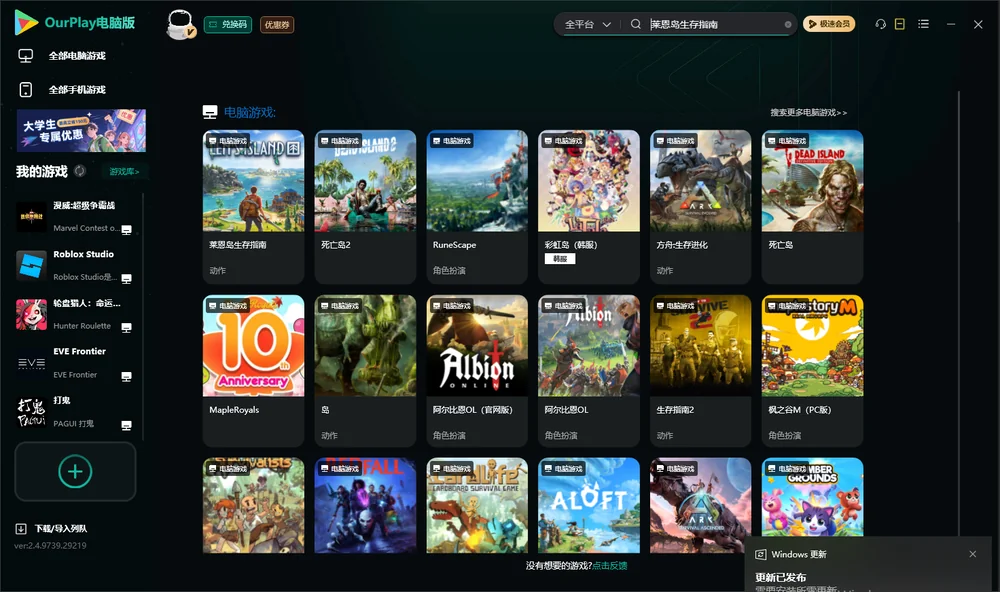Screen dimensions: 1000x592
Task: Click PC icon on Marvel Contest entry
Action: click(126, 230)
